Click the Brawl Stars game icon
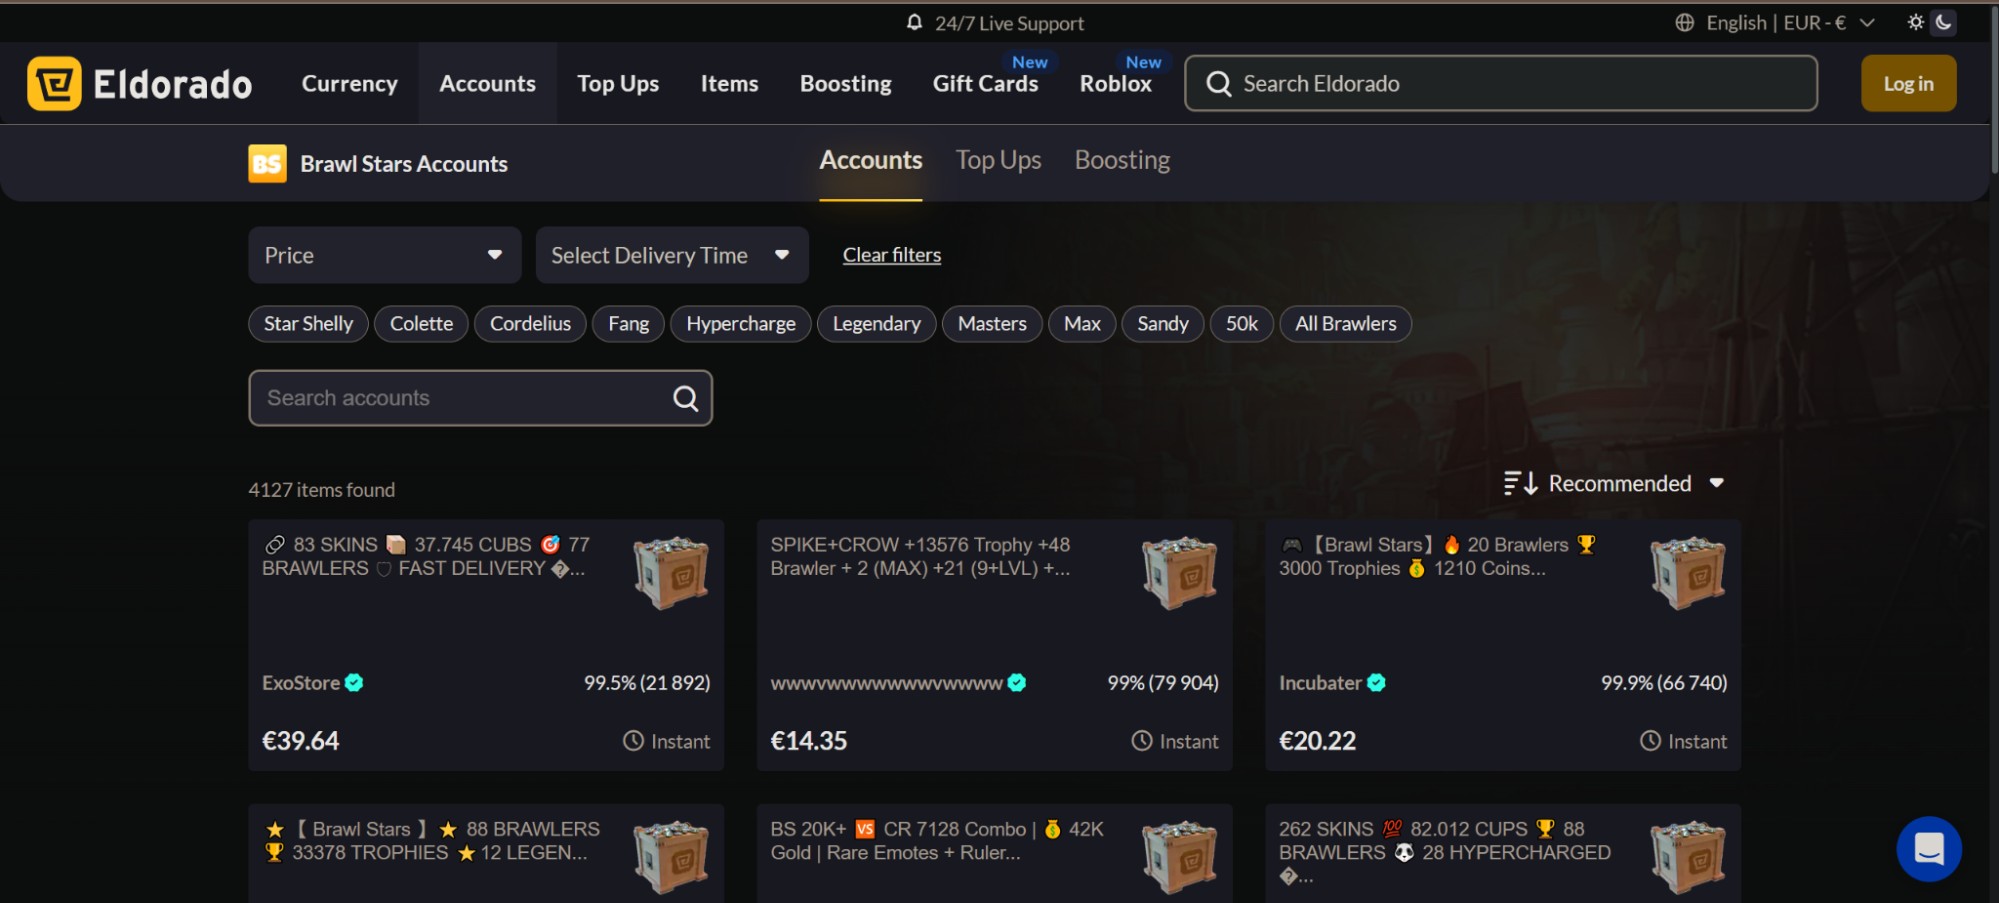 [x=267, y=164]
